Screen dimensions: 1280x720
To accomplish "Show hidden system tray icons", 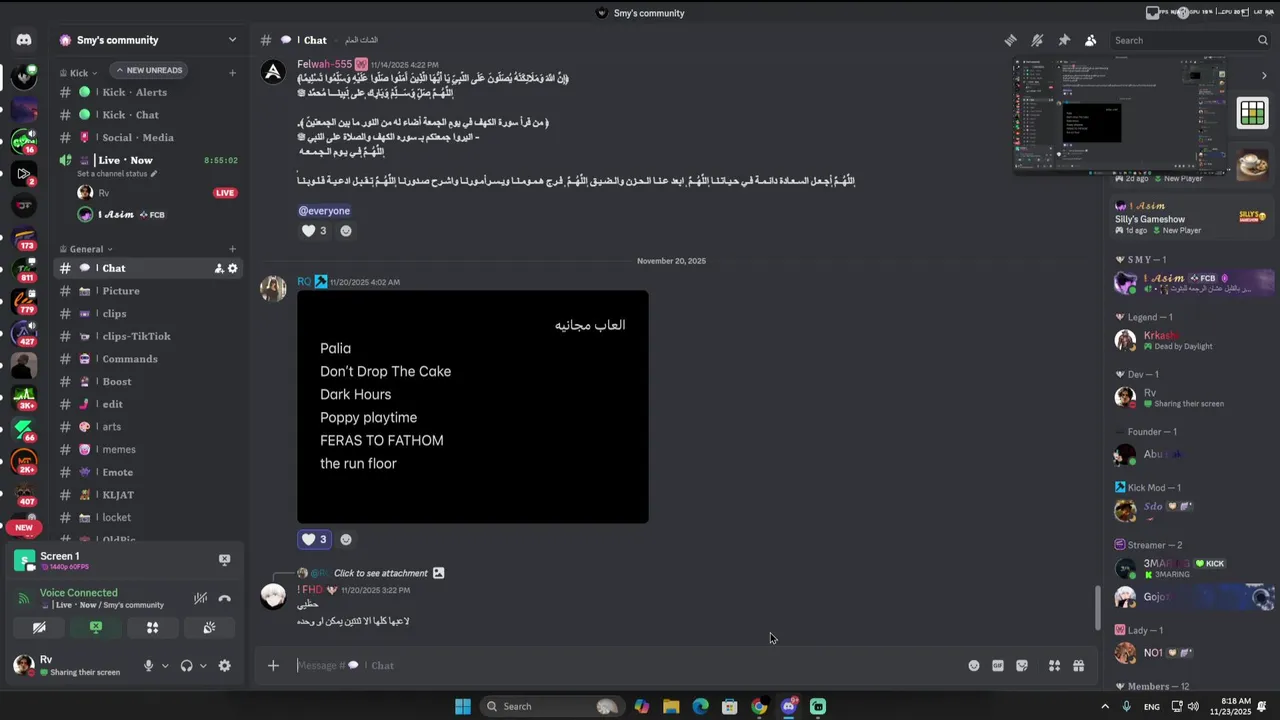I will click(1105, 707).
